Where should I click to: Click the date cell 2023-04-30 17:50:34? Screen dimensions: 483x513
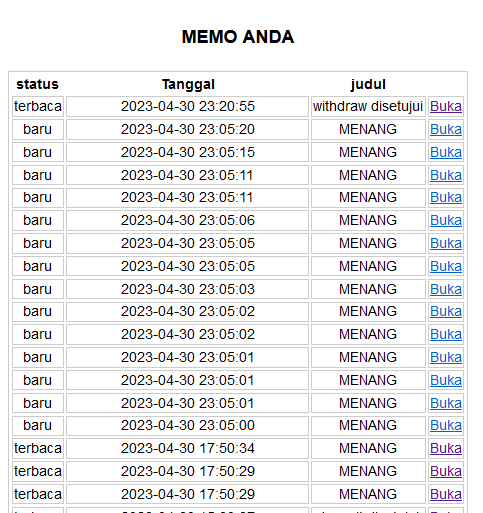point(187,448)
